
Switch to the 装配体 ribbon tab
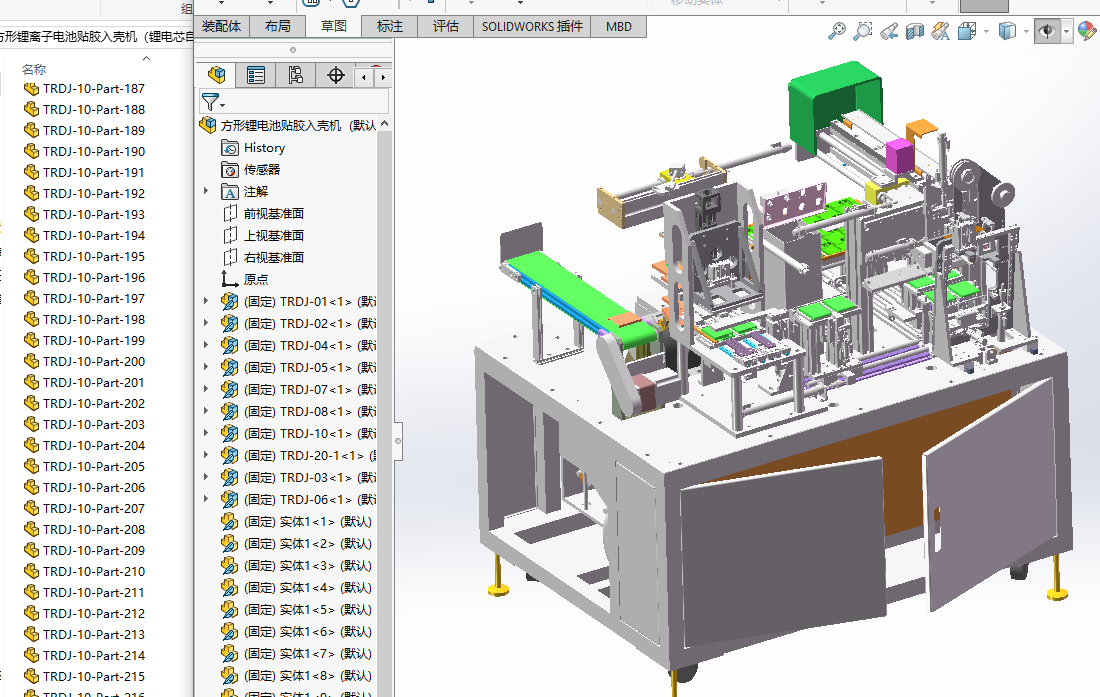coord(221,26)
